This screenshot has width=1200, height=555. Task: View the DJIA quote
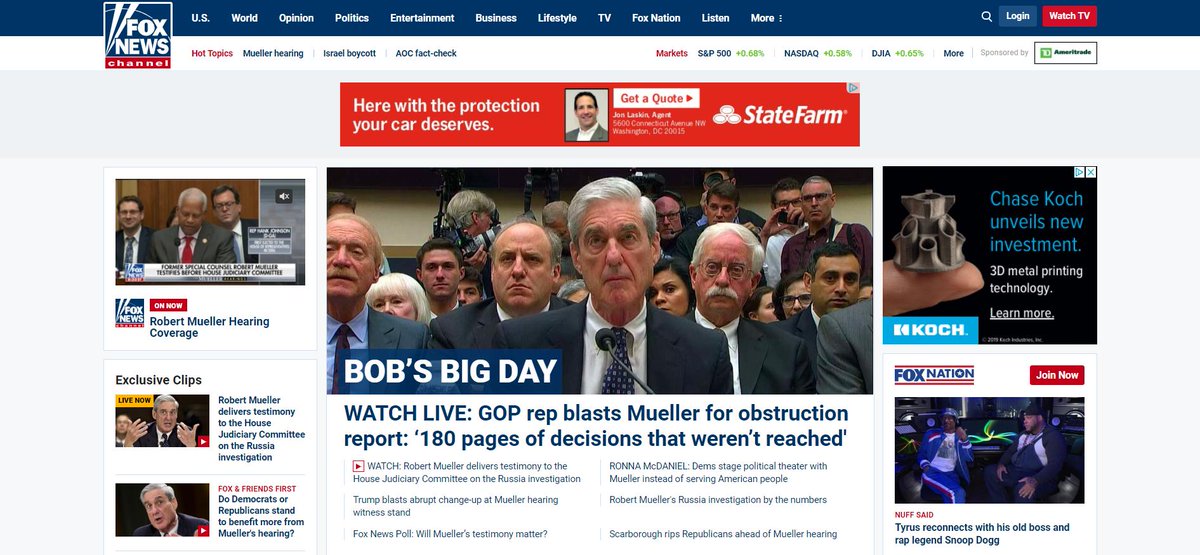pyautogui.click(x=898, y=53)
